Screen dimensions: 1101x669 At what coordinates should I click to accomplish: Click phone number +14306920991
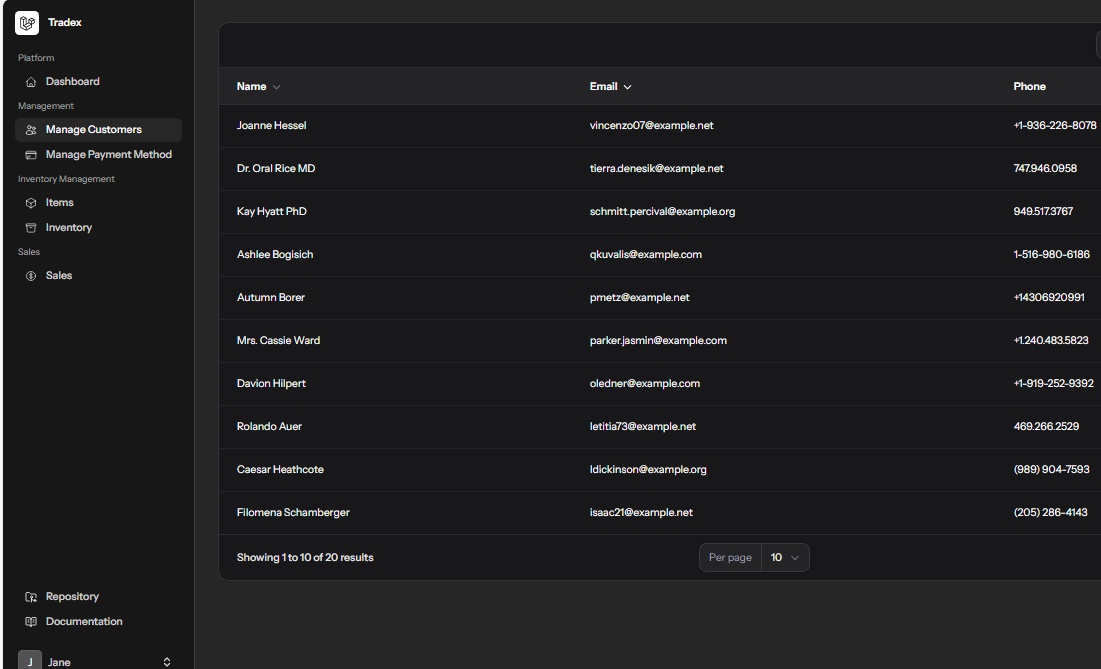click(1049, 297)
